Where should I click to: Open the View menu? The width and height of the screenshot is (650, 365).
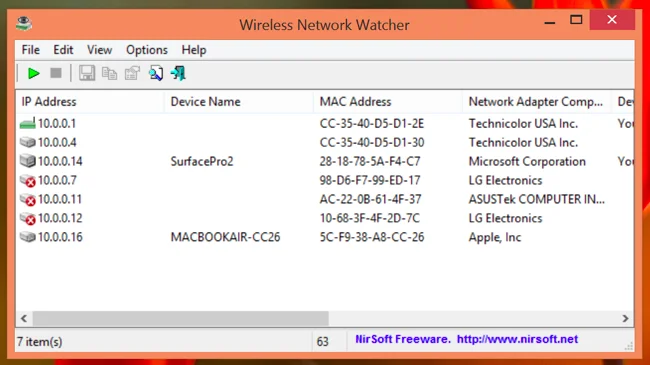[x=99, y=50]
